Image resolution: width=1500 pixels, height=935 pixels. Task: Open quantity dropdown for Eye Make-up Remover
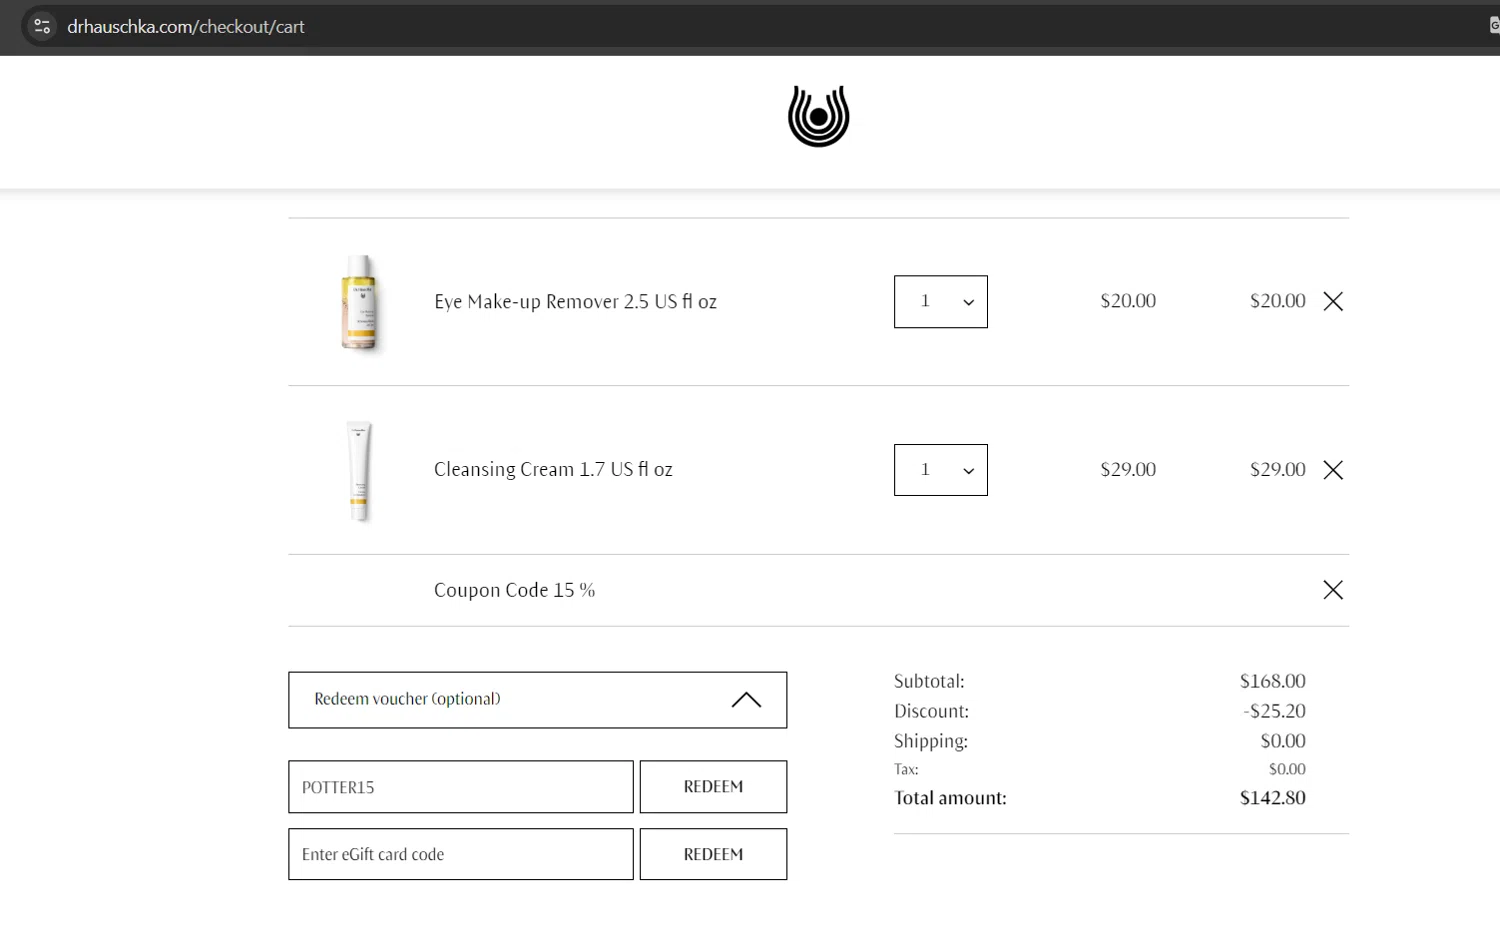pyautogui.click(x=940, y=302)
